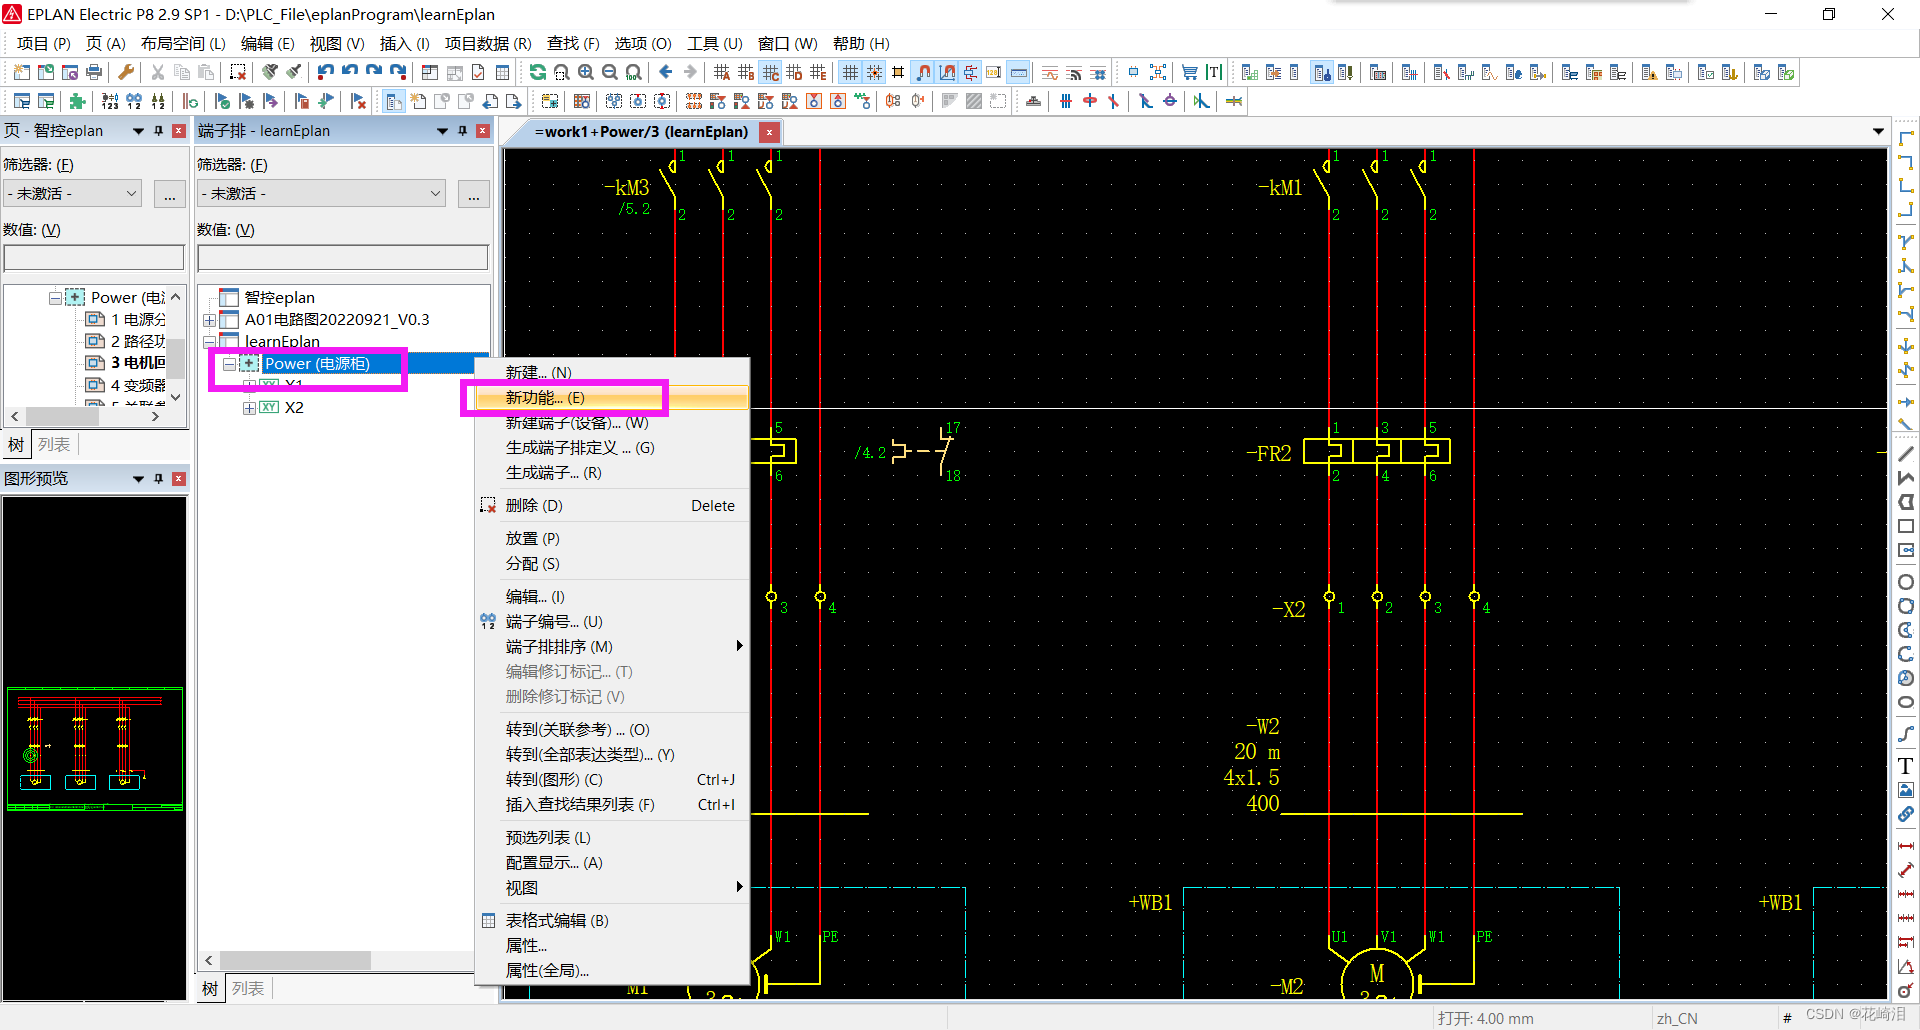Click the graphical preview thumbnail

click(95, 748)
